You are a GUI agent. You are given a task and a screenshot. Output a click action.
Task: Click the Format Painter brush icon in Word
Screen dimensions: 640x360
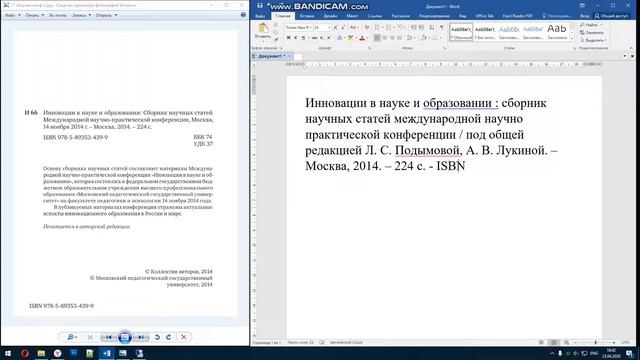[276, 39]
